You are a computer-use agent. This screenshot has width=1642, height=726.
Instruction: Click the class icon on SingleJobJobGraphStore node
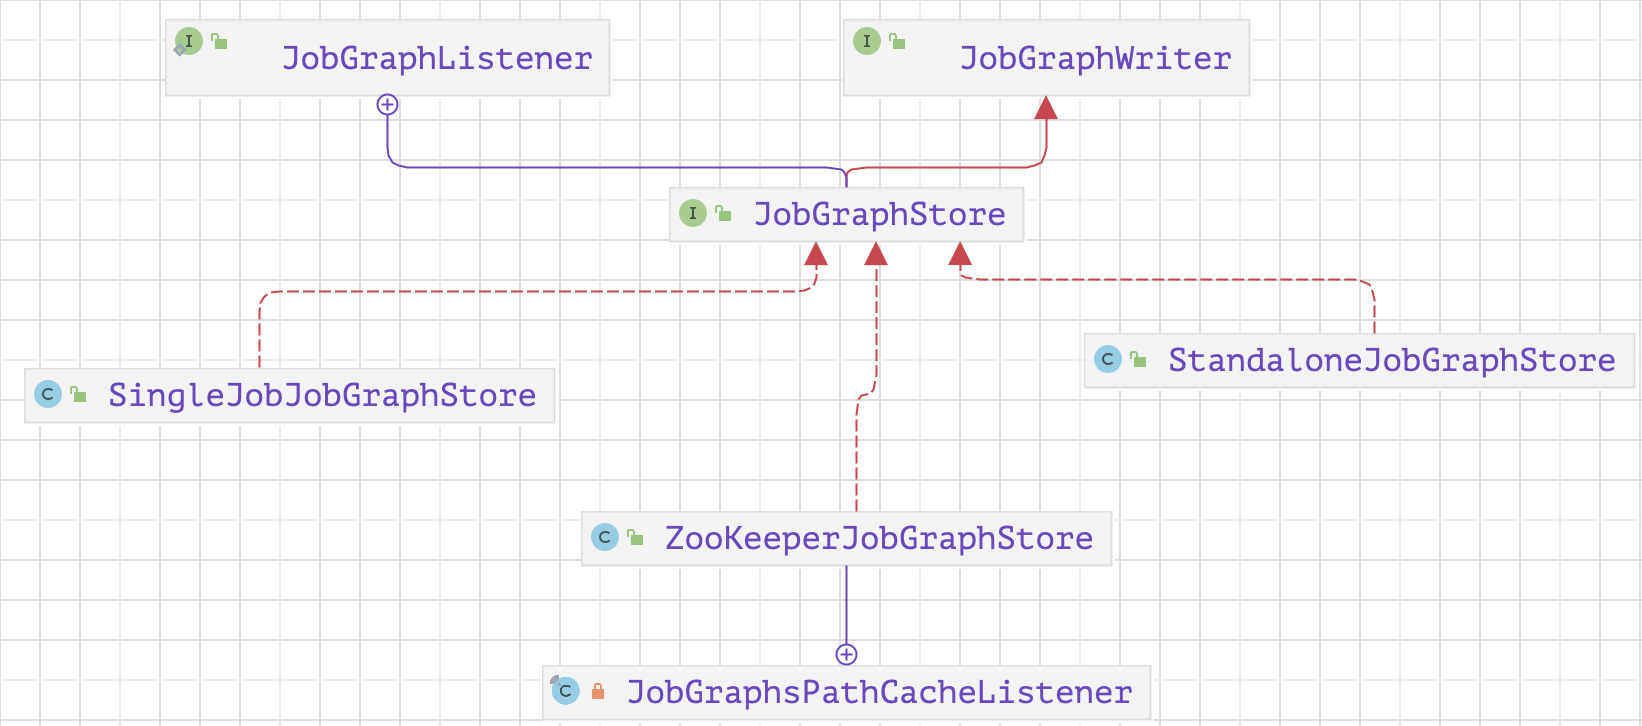(47, 394)
